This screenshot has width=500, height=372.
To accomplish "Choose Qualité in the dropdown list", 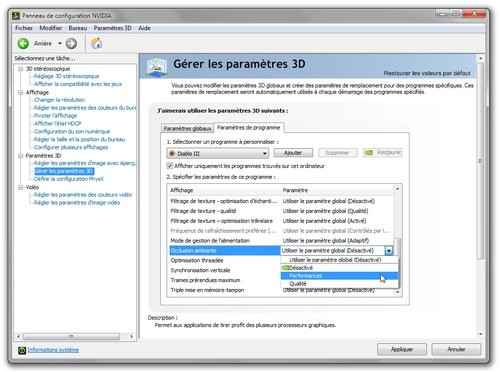I will 340,284.
